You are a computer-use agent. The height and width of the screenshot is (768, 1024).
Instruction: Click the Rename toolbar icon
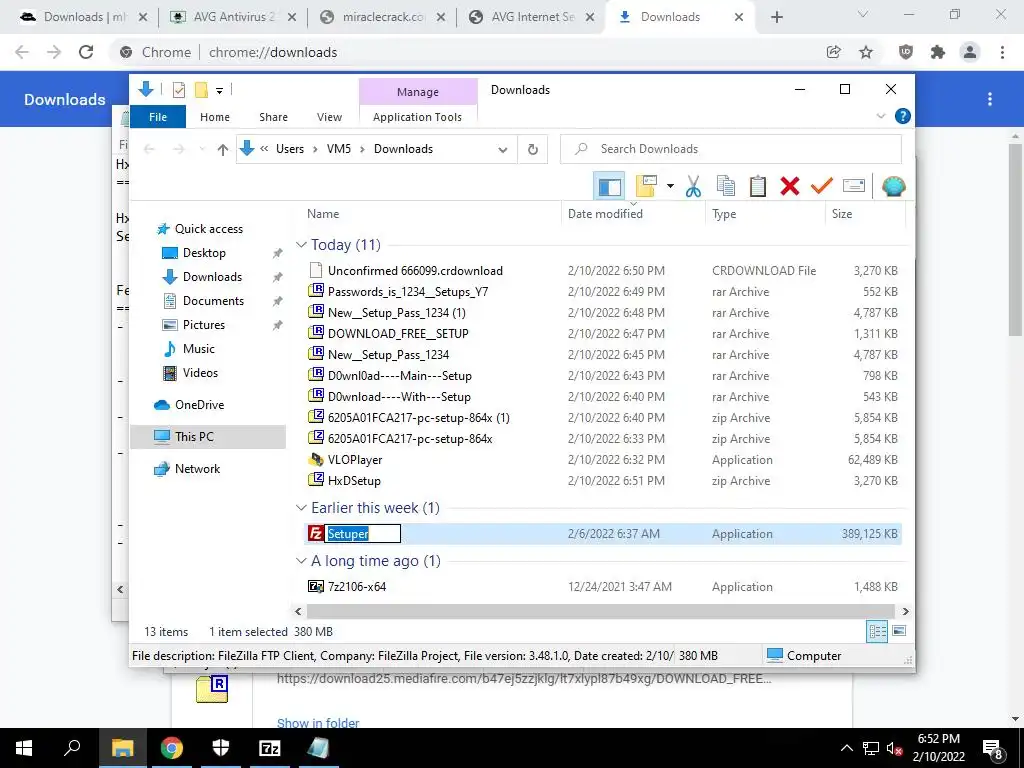[x=854, y=187]
